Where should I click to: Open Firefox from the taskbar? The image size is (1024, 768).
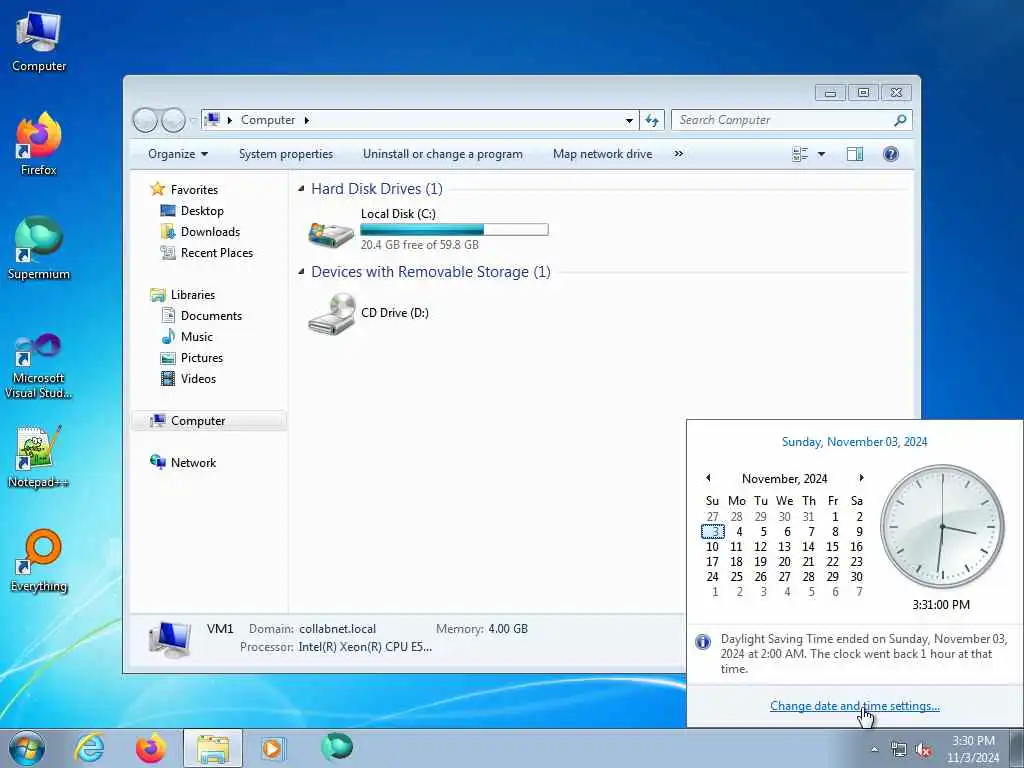click(x=151, y=748)
